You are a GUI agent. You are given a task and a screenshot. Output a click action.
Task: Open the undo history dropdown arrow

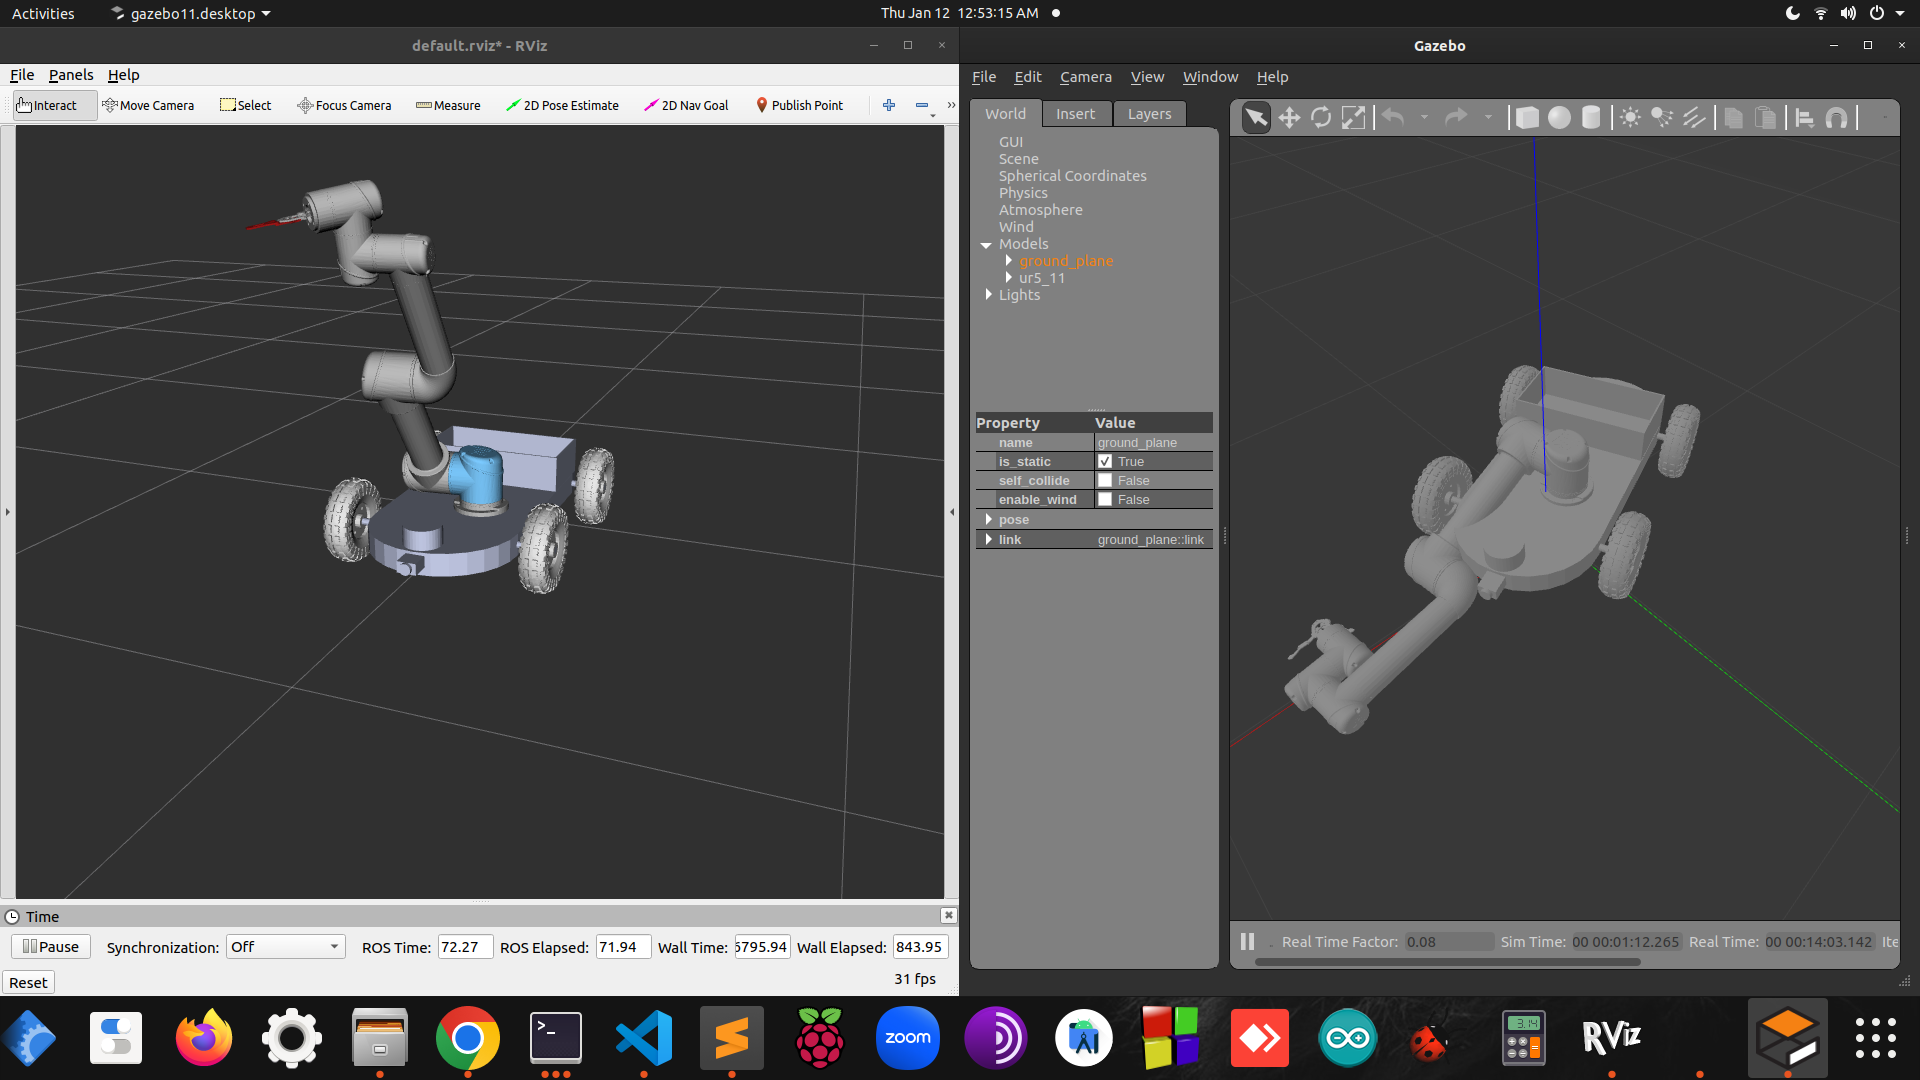coord(1424,118)
